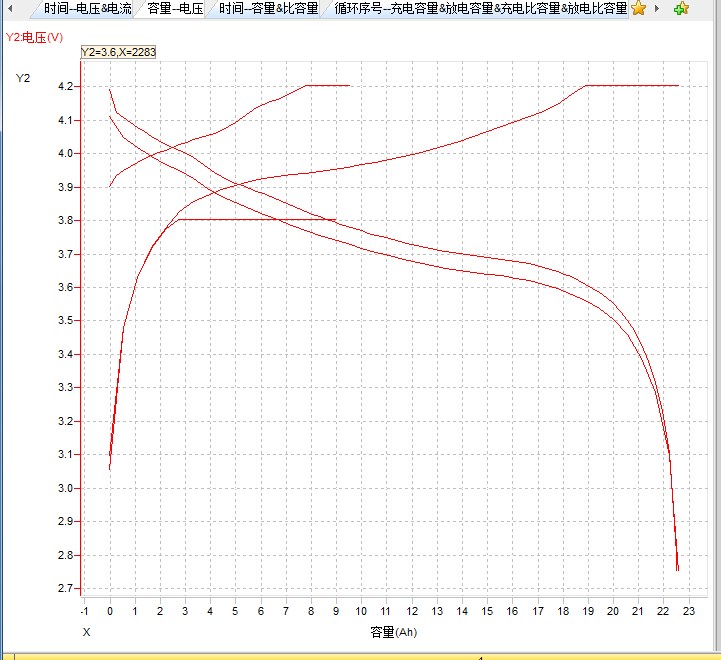Click the 3.8 V flat plateau line segment
Viewport: 721px width, 660px height.
click(x=260, y=219)
